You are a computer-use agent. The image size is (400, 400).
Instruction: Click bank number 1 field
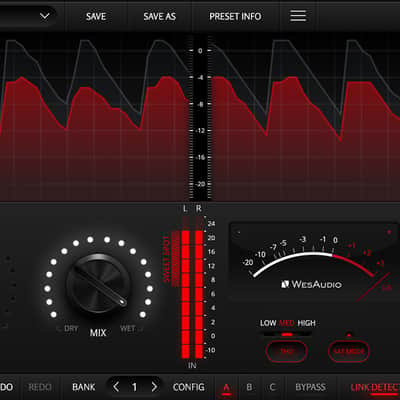click(134, 387)
